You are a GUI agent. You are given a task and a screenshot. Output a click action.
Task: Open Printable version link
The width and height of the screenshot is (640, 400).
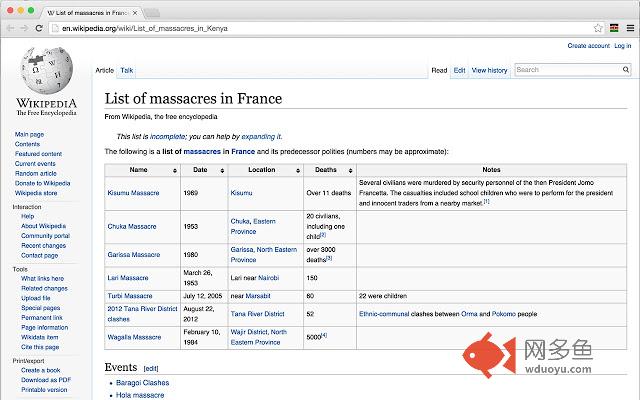coord(44,390)
